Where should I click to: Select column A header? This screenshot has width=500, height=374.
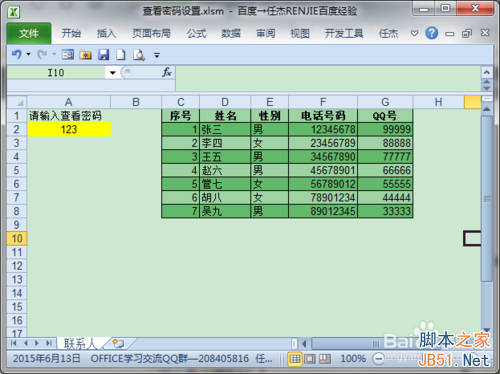click(69, 102)
